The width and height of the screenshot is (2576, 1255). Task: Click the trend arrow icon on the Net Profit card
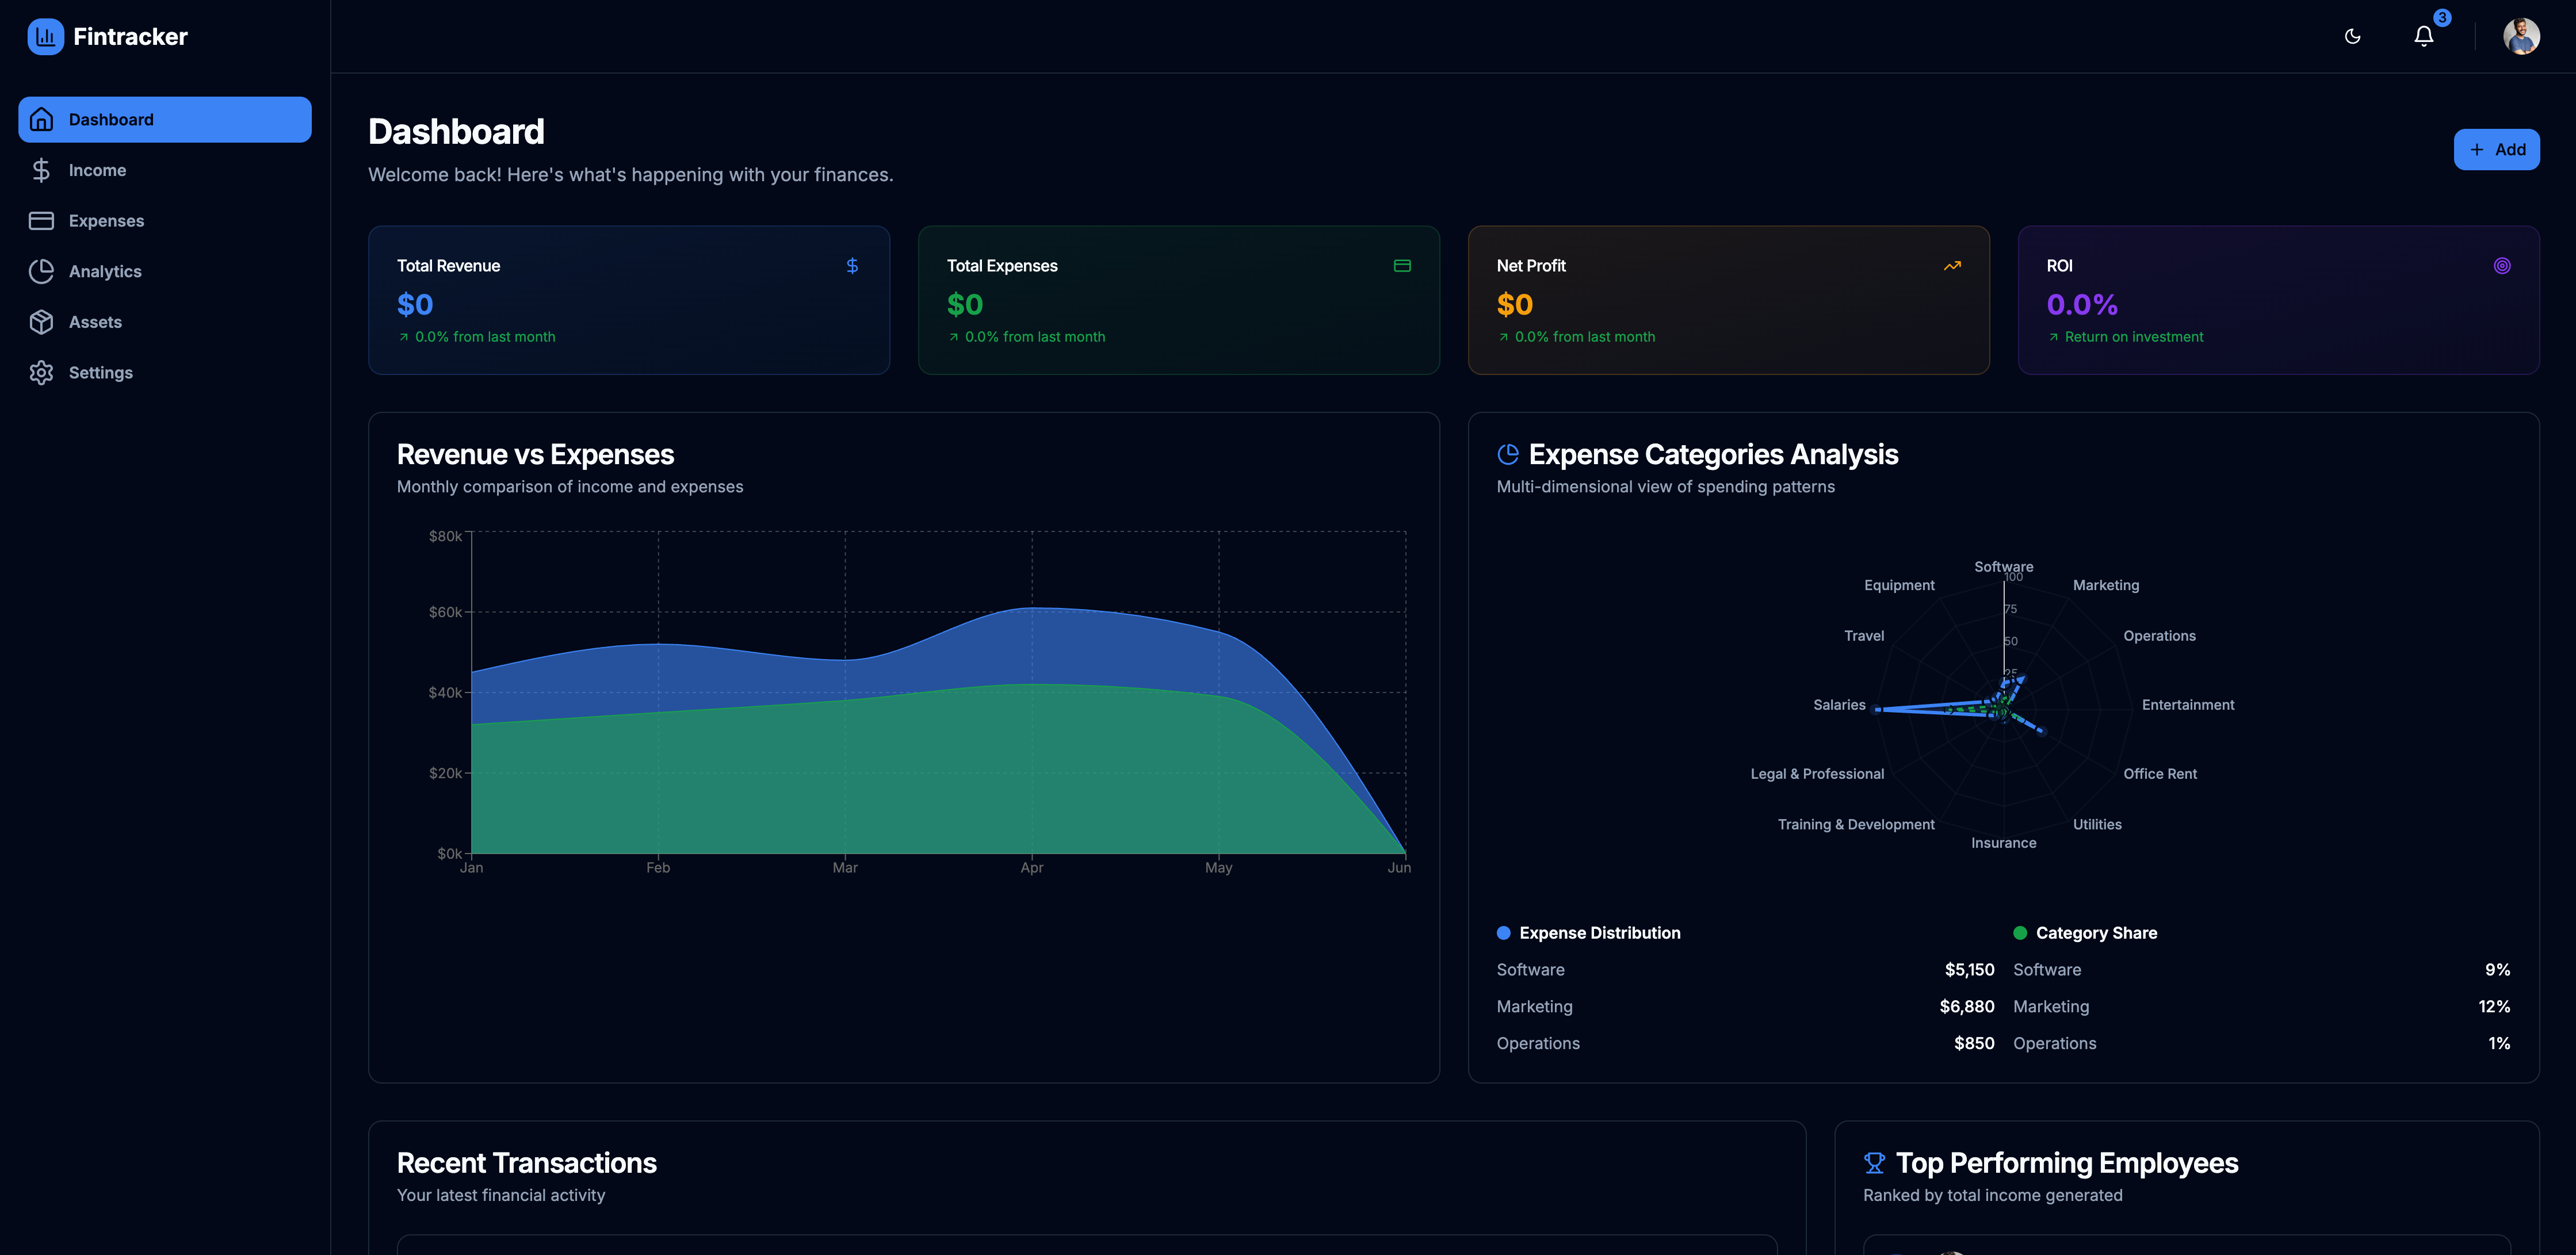[x=1952, y=266]
